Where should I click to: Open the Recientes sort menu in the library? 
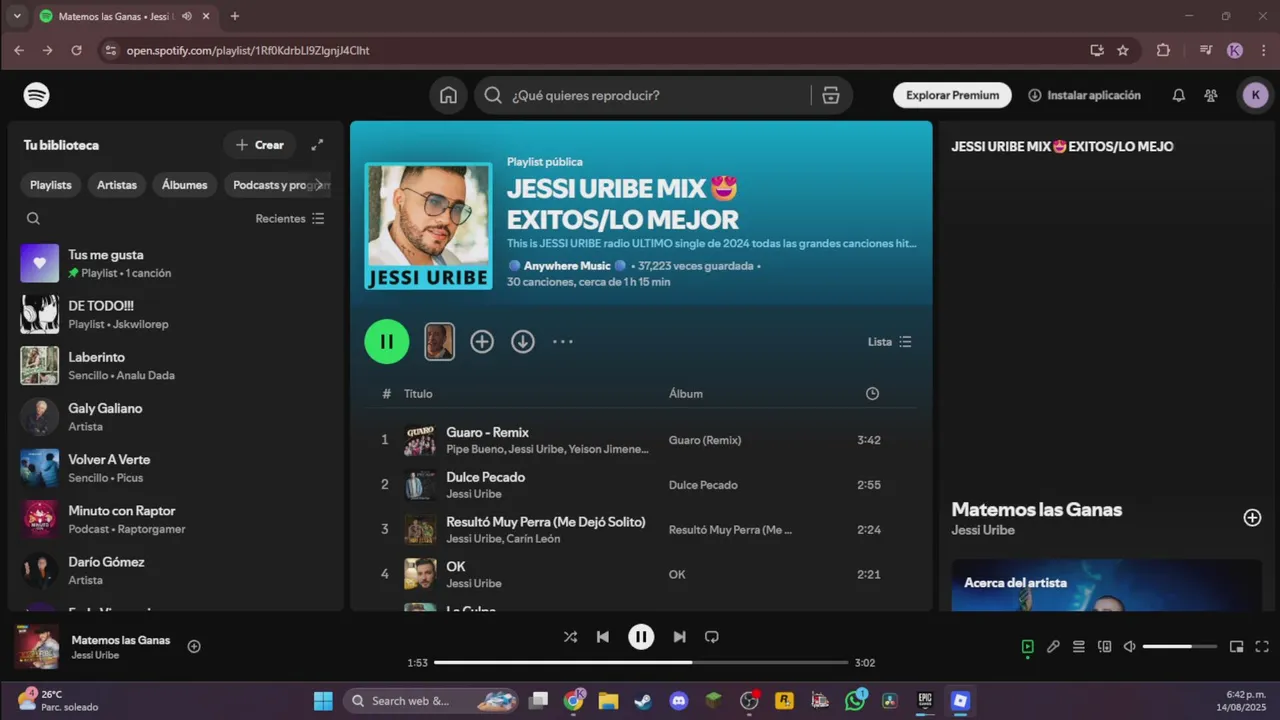tap(290, 218)
